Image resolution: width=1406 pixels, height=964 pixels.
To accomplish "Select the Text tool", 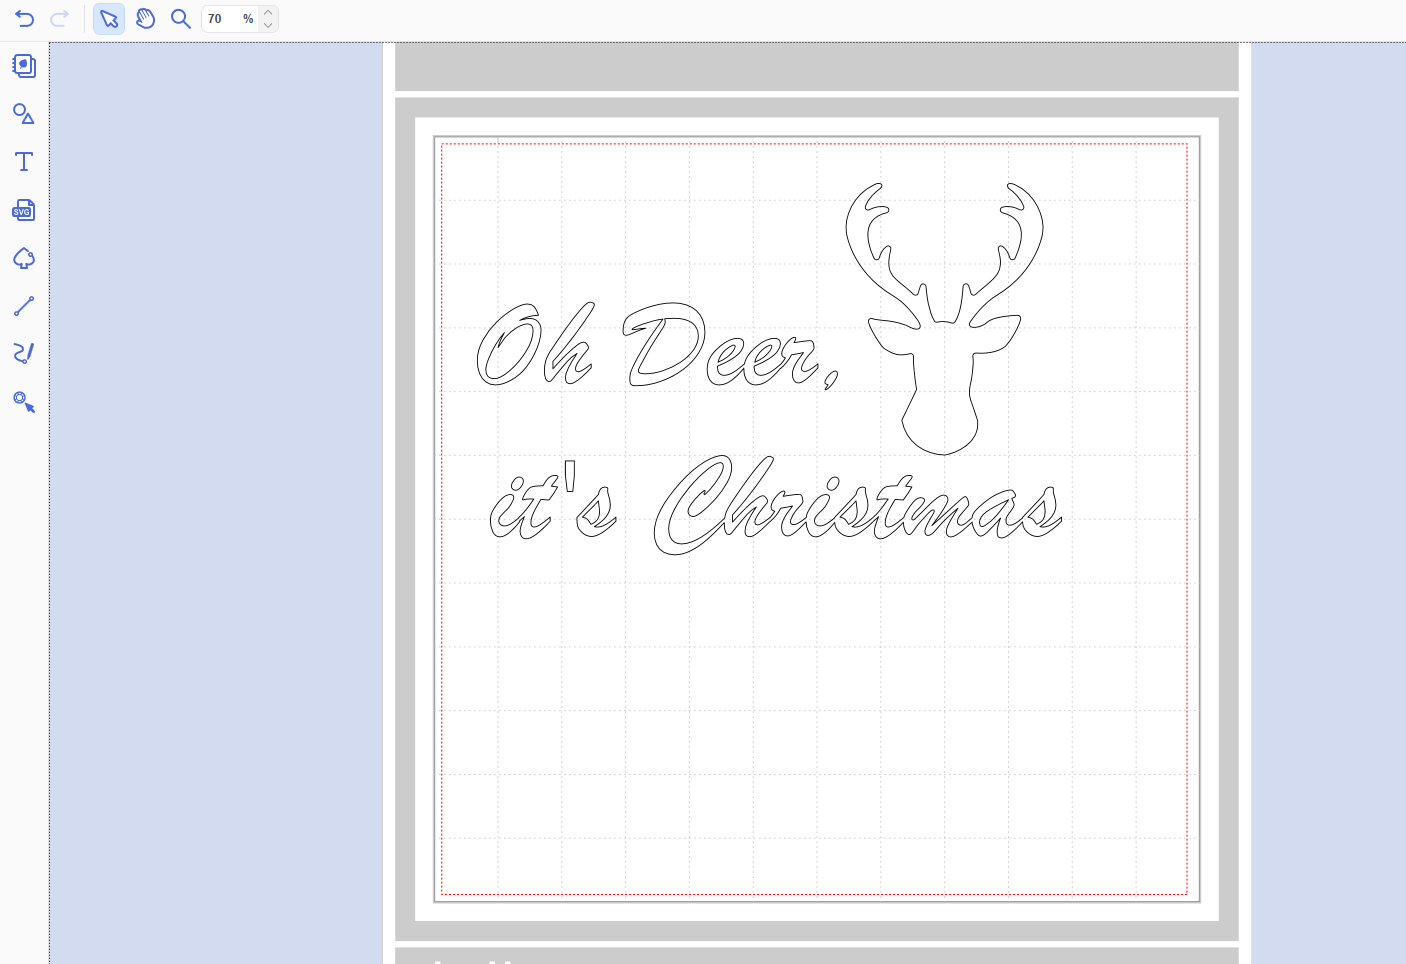I will (24, 162).
